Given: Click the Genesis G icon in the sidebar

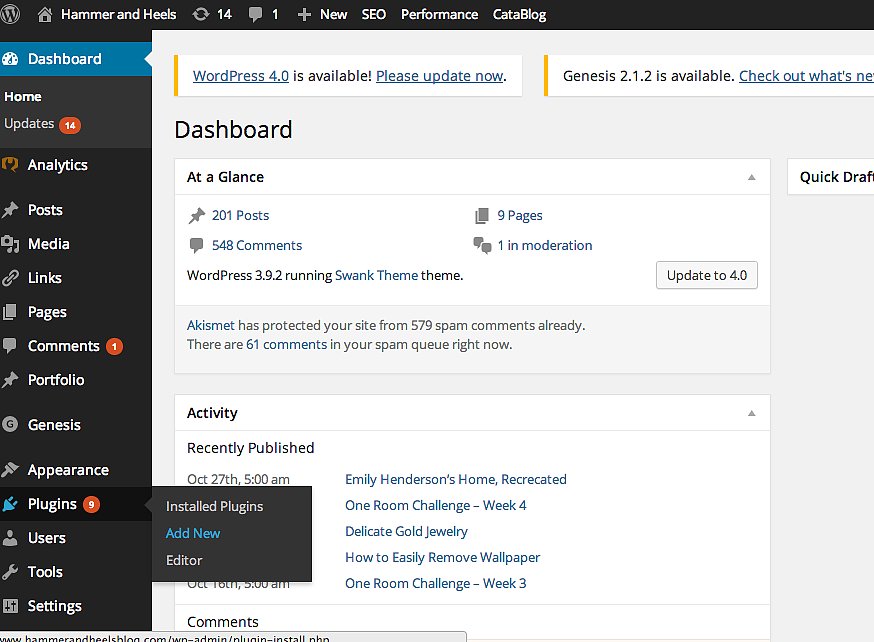Looking at the screenshot, I should click(x=9, y=425).
